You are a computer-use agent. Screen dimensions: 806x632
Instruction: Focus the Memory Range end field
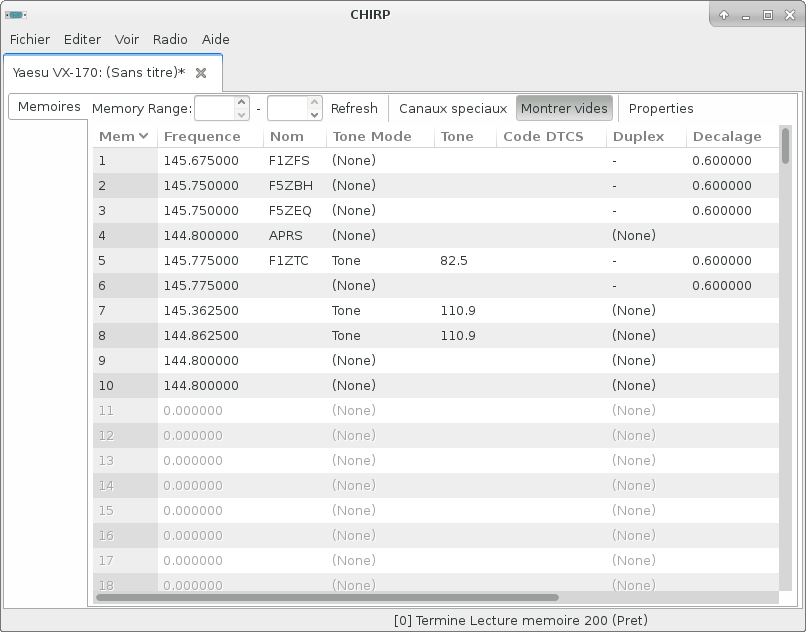288,109
